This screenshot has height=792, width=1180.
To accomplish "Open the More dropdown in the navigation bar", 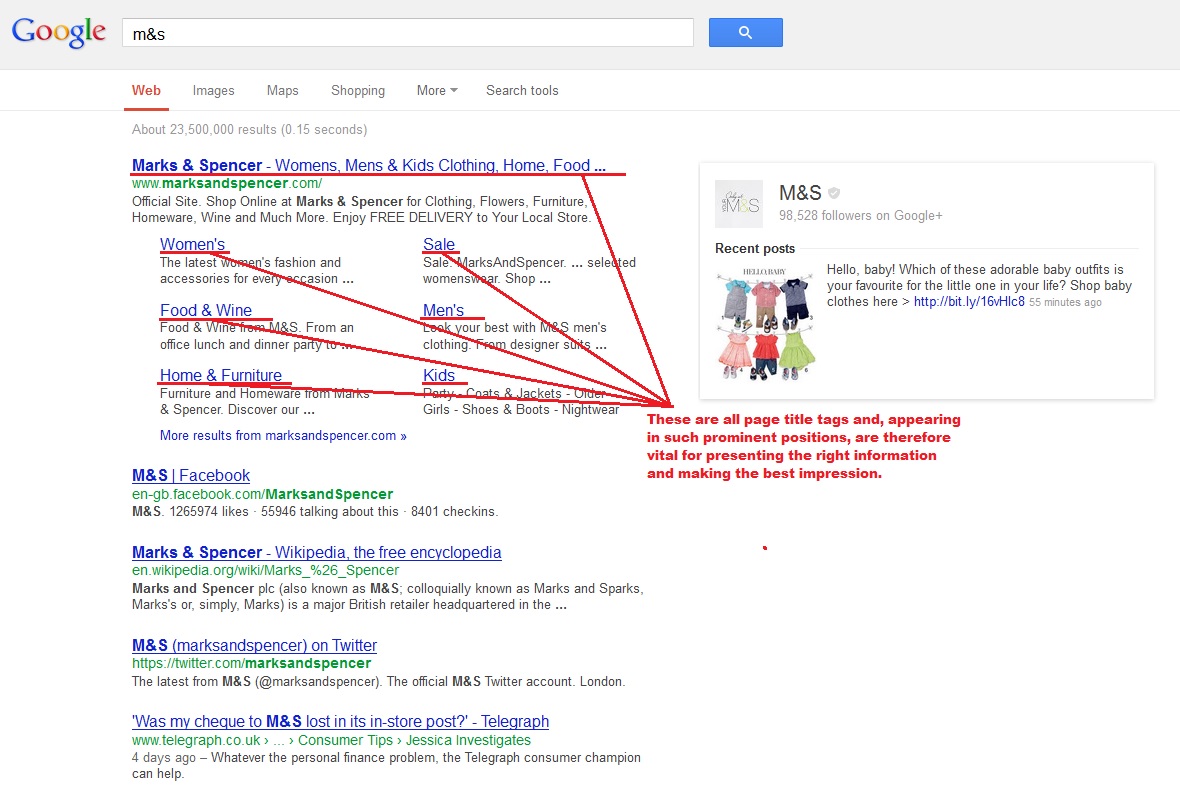I will (x=436, y=90).
